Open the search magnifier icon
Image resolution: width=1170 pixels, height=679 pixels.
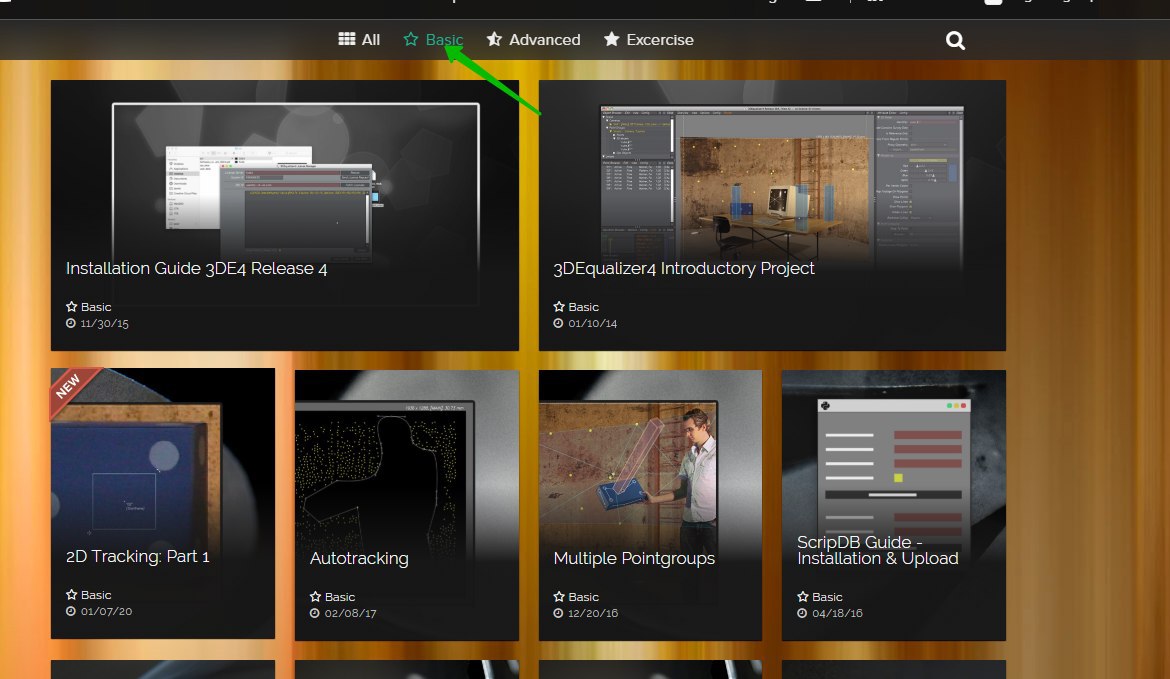[x=955, y=40]
